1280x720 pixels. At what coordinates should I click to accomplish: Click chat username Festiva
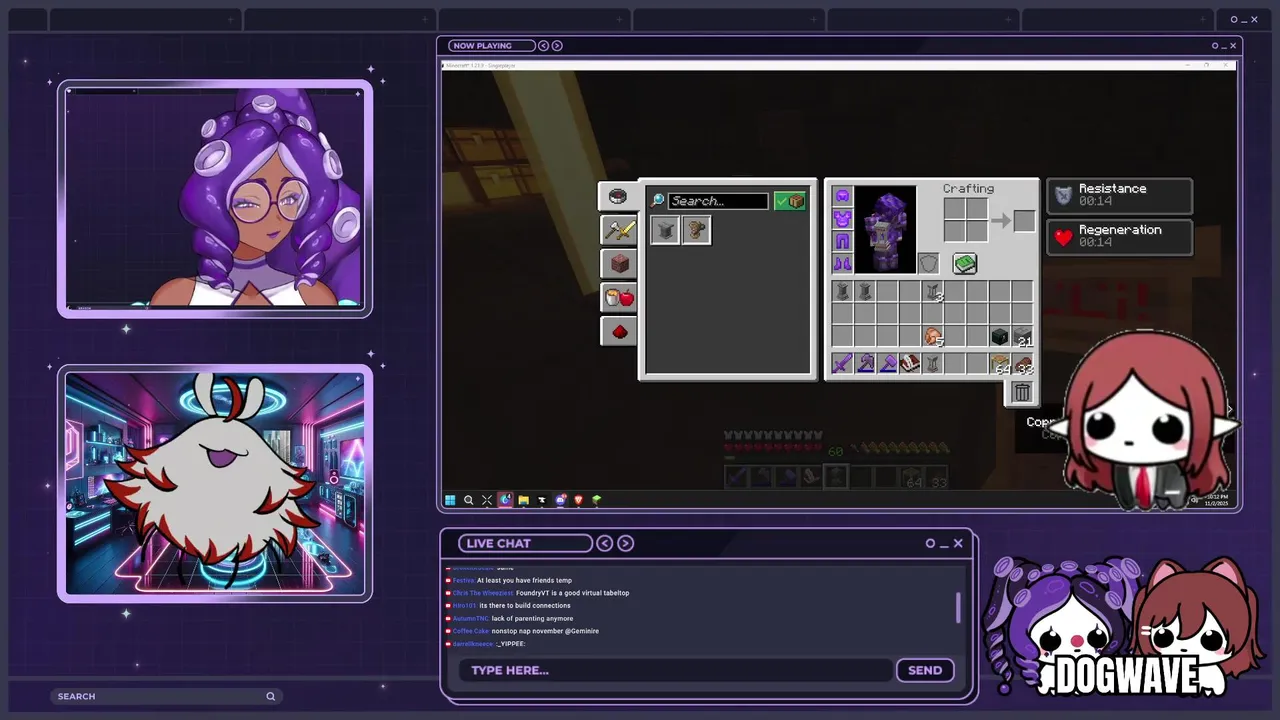[x=464, y=580]
